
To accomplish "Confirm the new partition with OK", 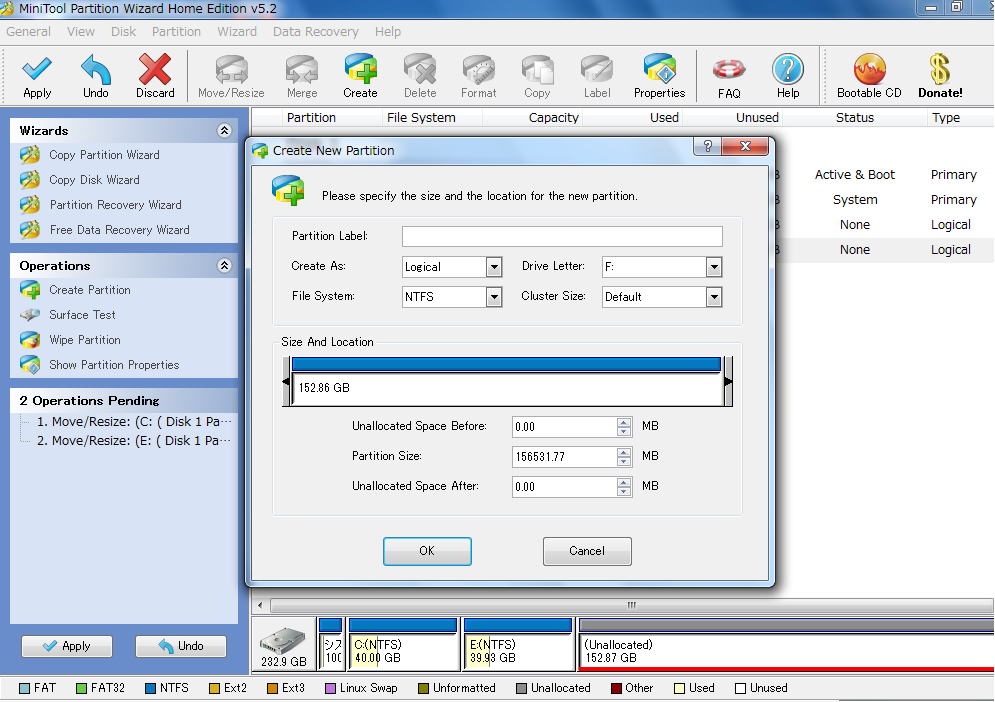I will click(x=427, y=551).
